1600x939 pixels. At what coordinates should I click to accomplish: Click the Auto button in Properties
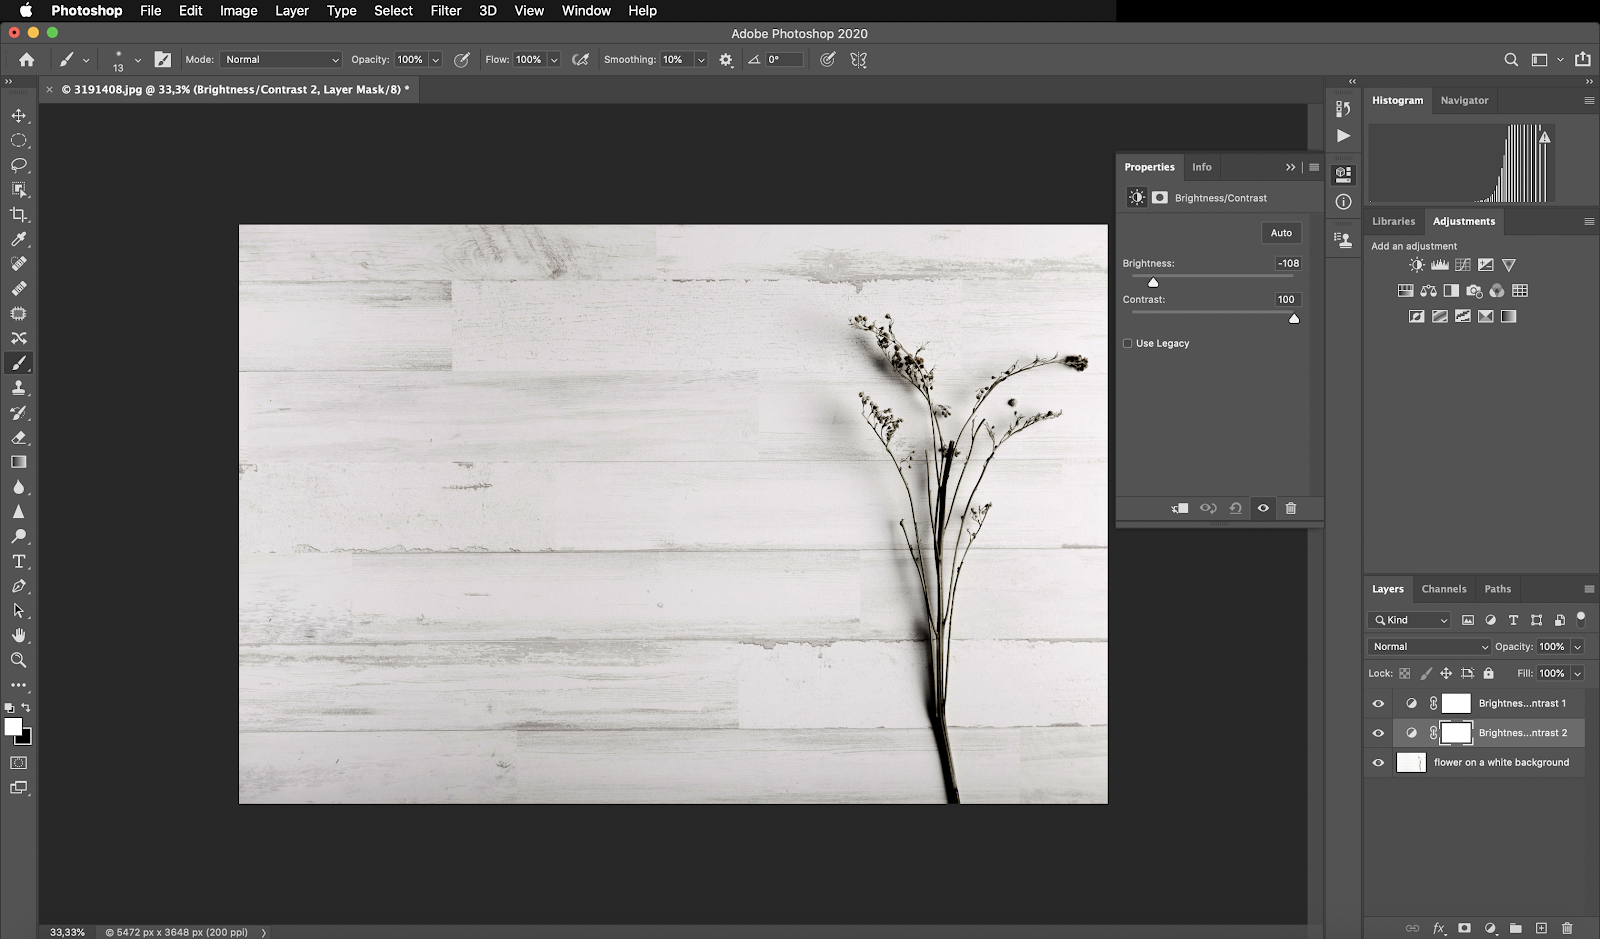coord(1281,233)
